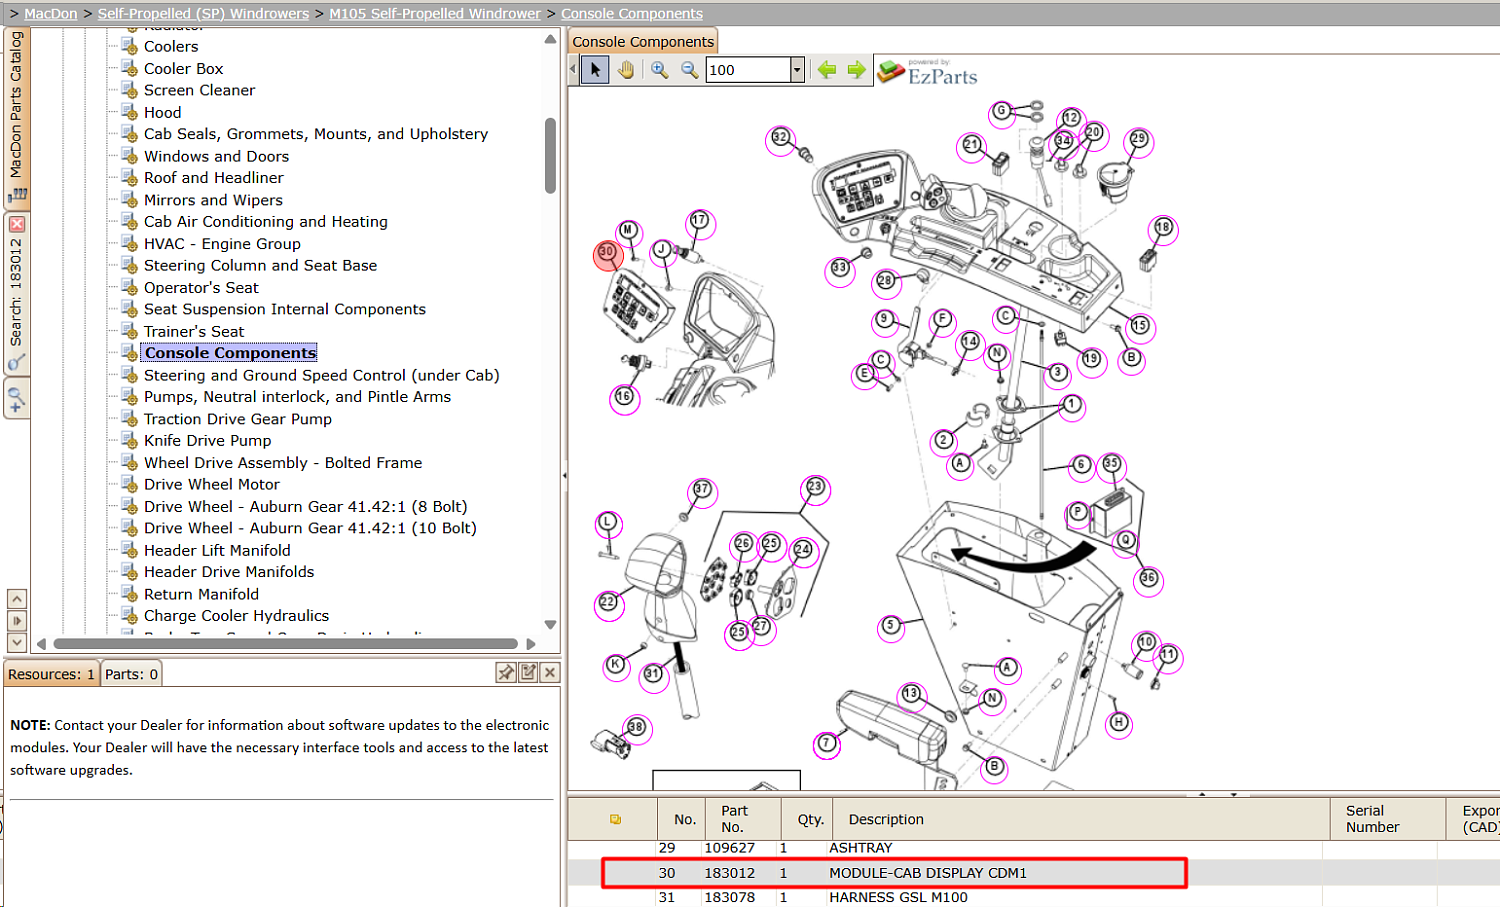This screenshot has height=907, width=1500.
Task: Click callout 32 on the diagram
Action: coord(780,138)
